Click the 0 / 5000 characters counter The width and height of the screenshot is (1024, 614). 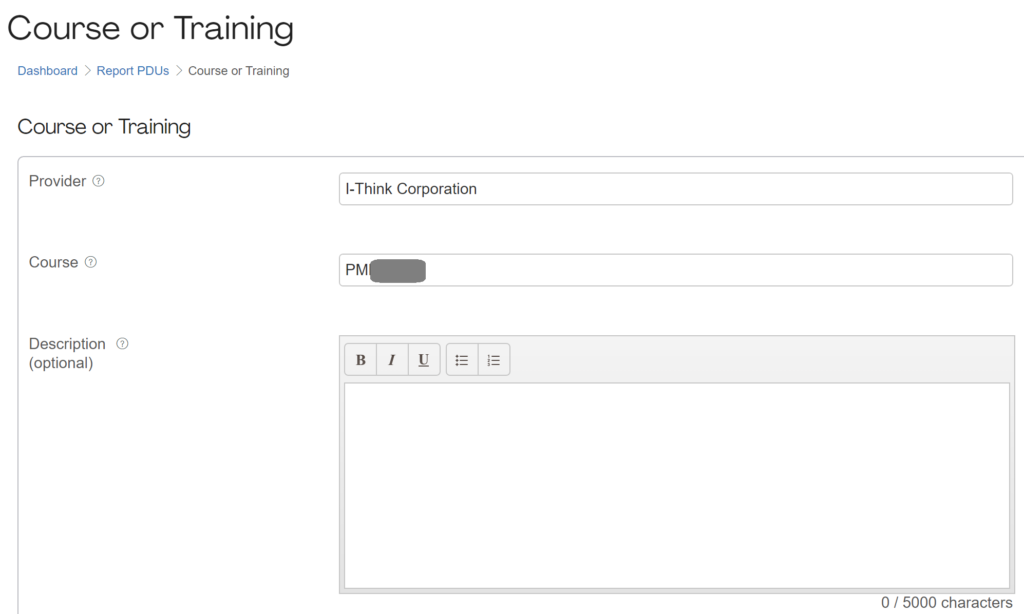946,602
